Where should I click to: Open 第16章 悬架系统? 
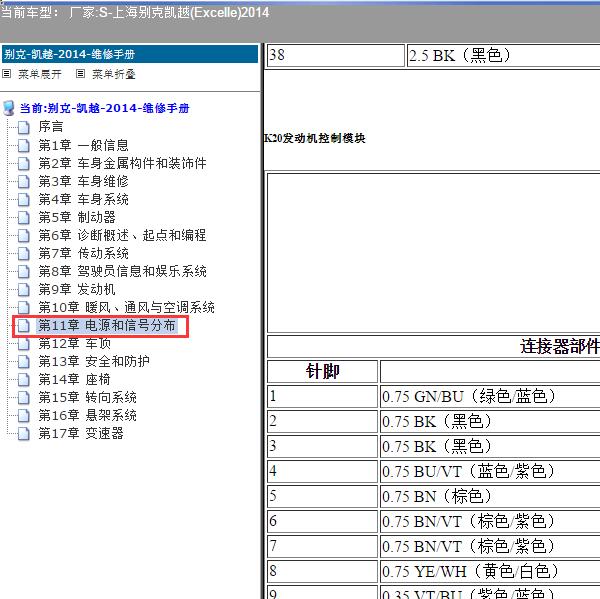(87, 416)
